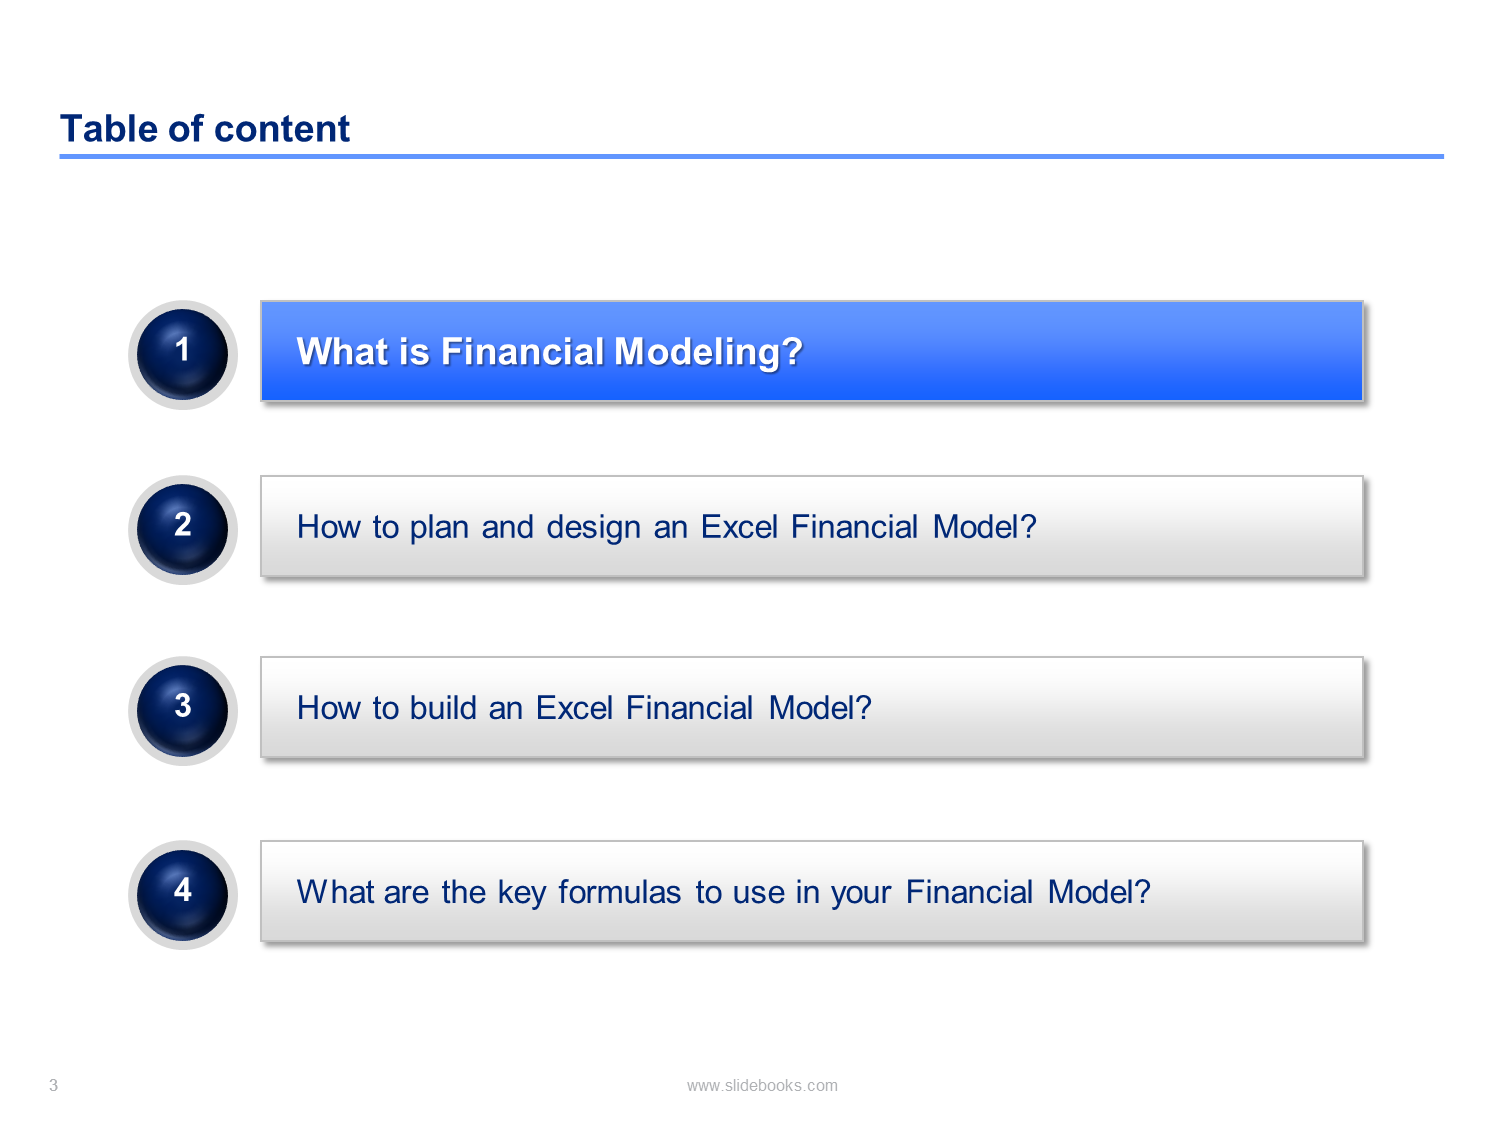Image resolution: width=1500 pixels, height=1125 pixels.
Task: Click the number 3 circle badge
Action: pyautogui.click(x=183, y=710)
